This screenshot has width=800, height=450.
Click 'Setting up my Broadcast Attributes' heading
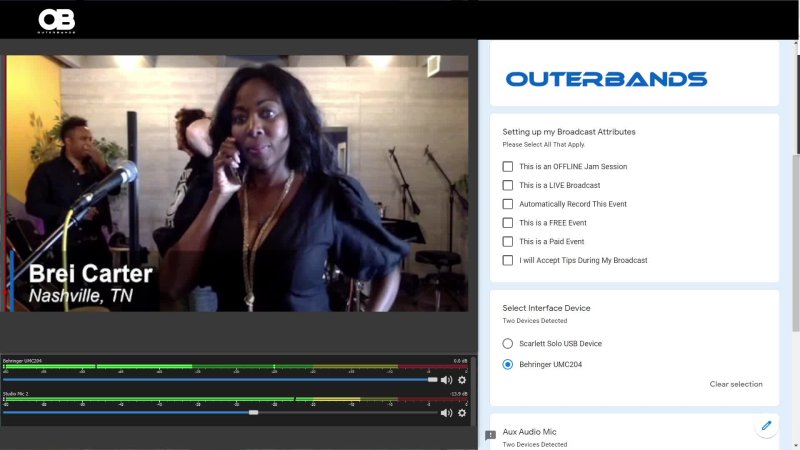[569, 132]
